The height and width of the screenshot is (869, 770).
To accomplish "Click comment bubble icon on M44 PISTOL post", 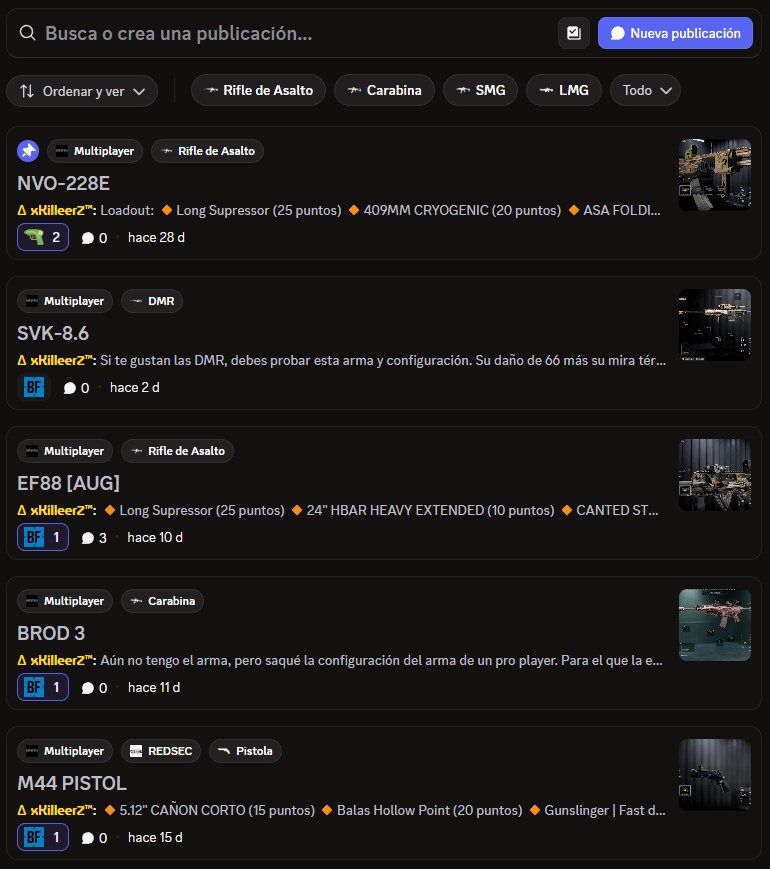I will coord(88,839).
